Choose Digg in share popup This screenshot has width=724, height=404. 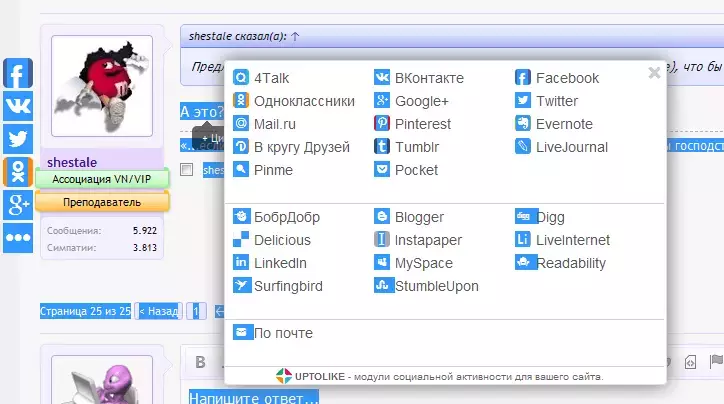pyautogui.click(x=540, y=217)
